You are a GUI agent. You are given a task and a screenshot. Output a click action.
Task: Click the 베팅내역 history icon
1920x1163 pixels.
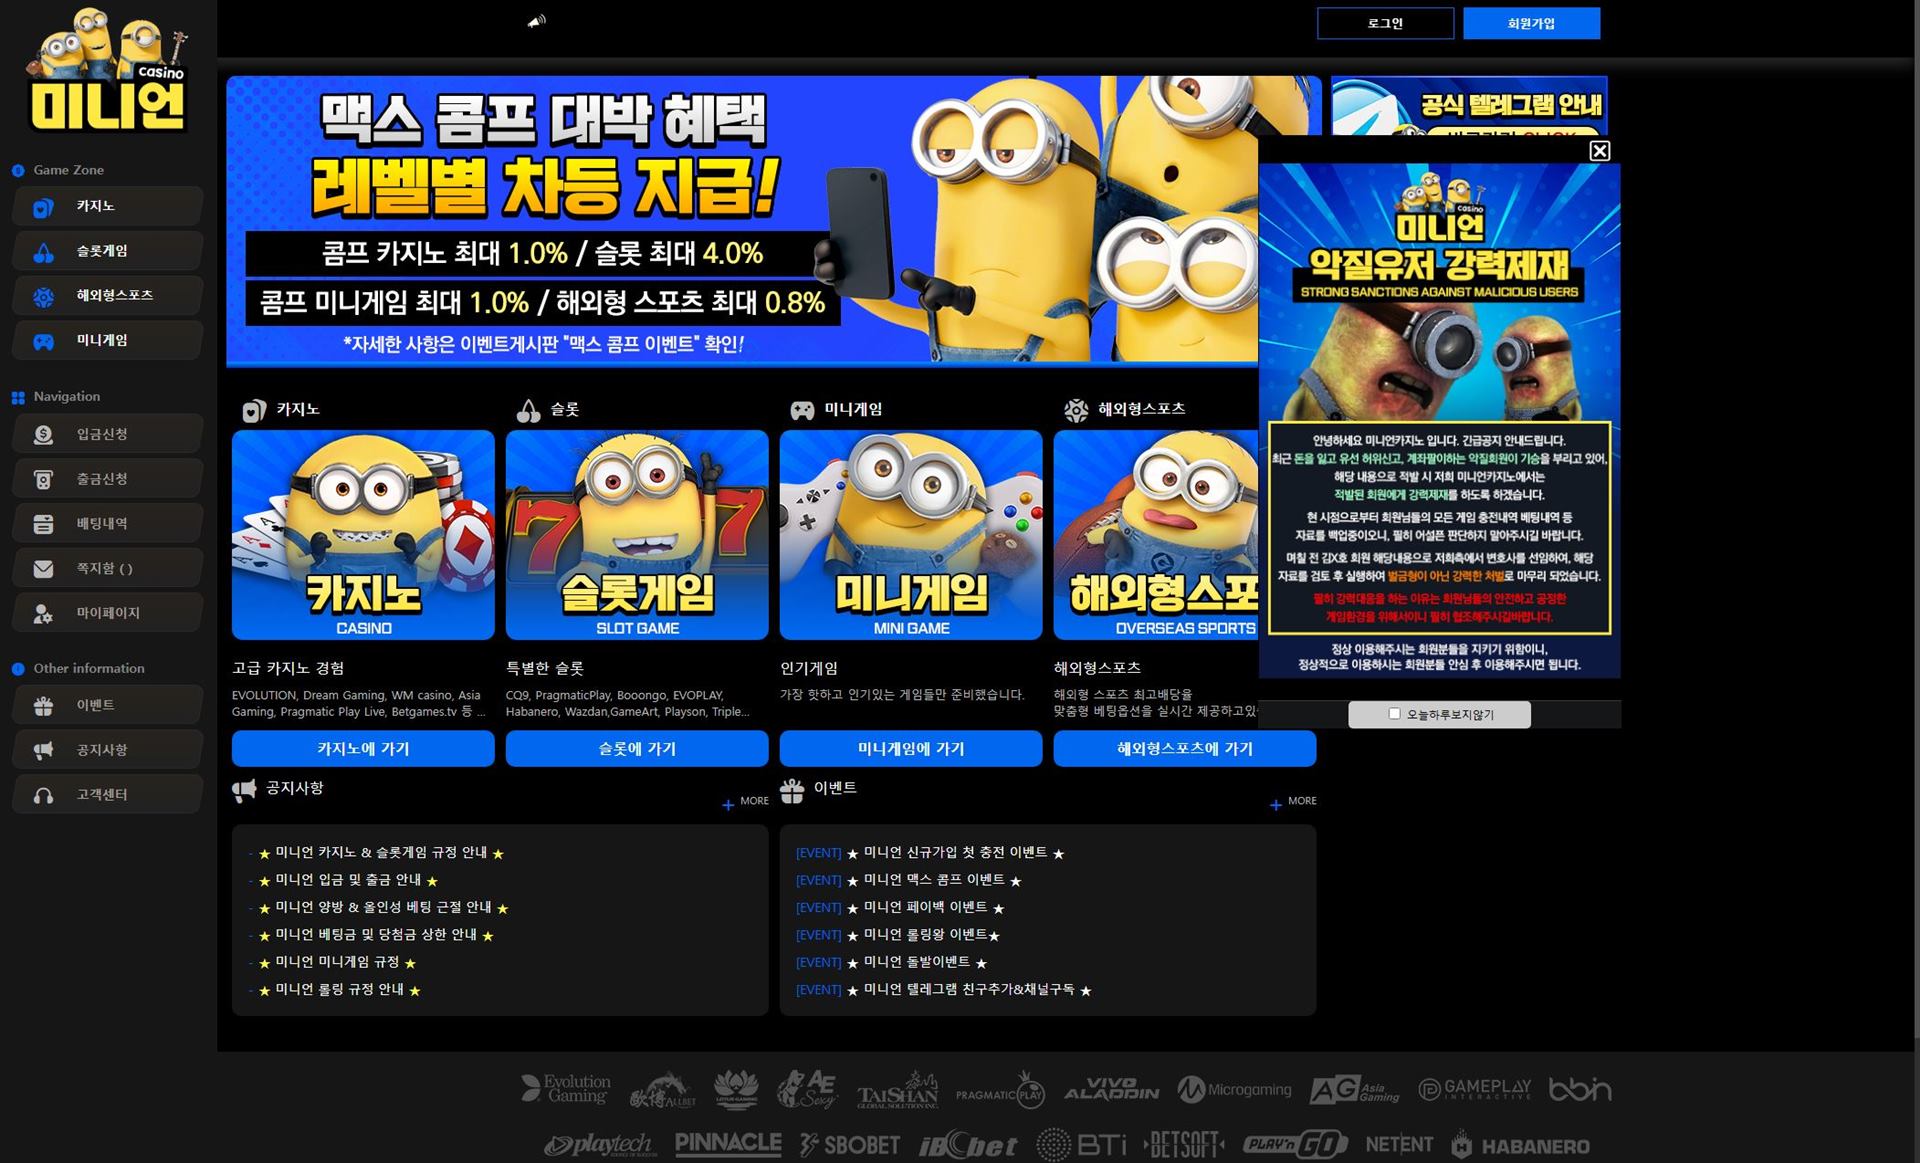click(x=43, y=524)
